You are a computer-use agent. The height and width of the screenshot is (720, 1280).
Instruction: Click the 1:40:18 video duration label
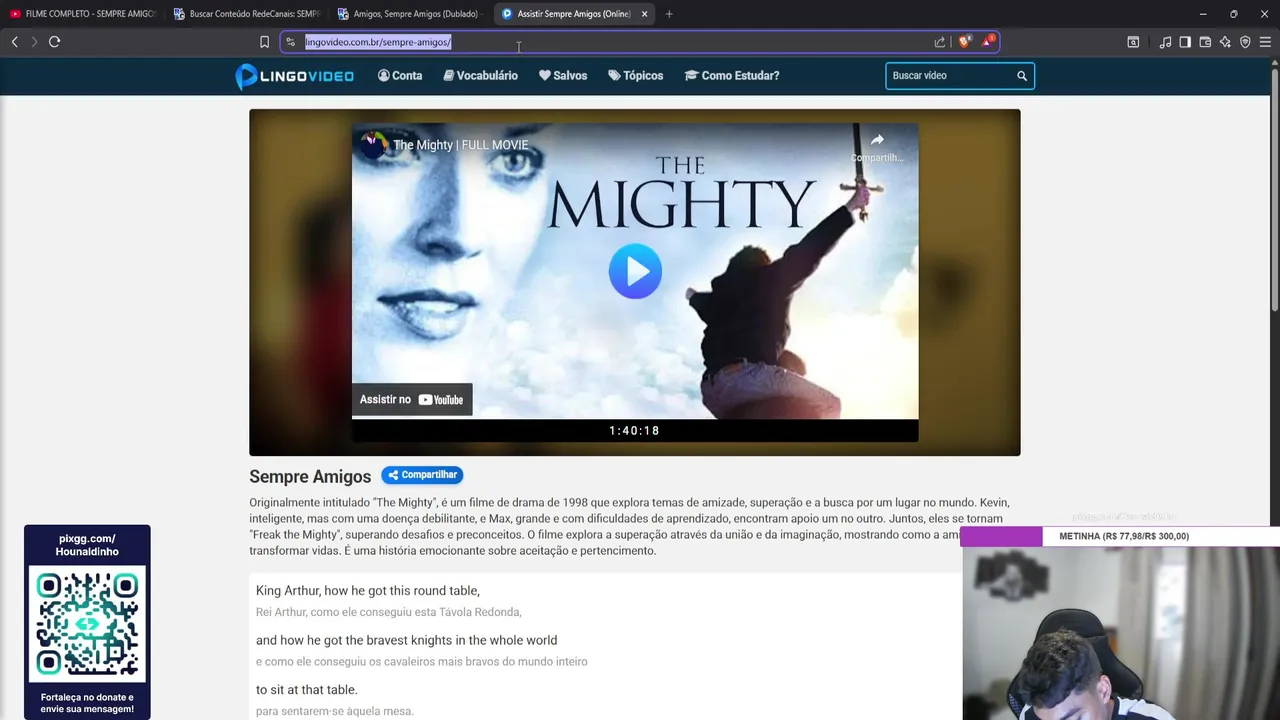coord(635,431)
